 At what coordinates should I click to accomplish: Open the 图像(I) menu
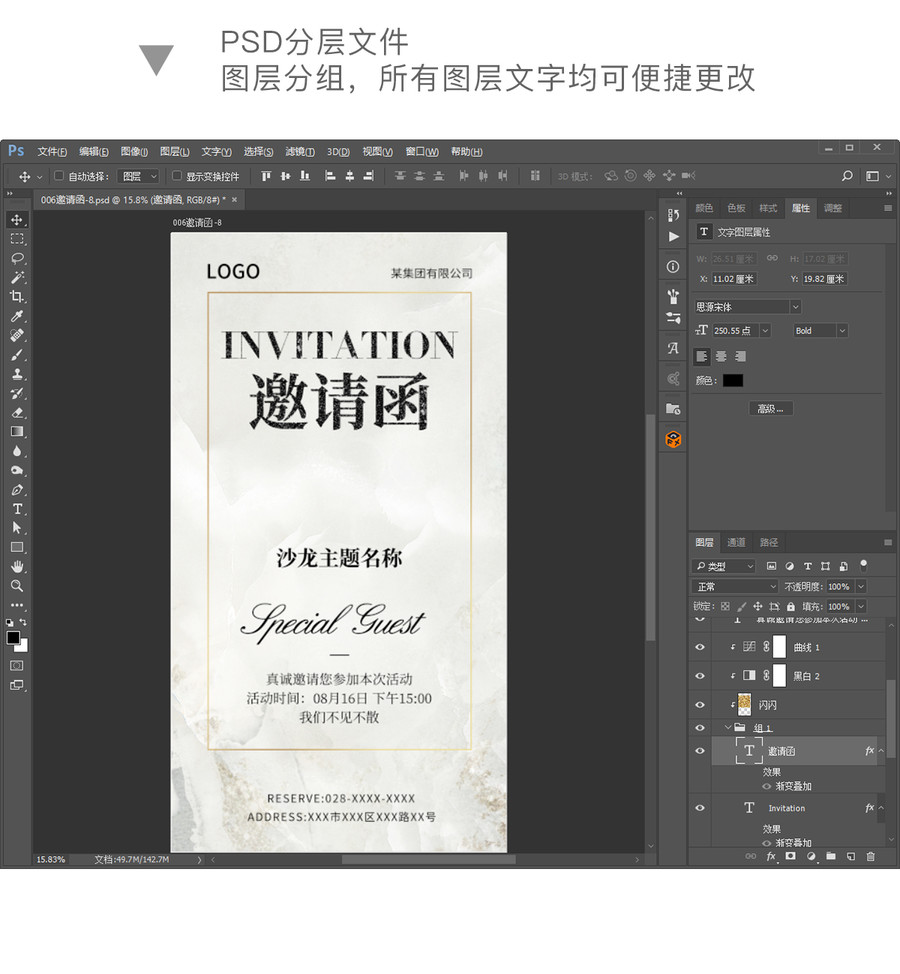[134, 152]
